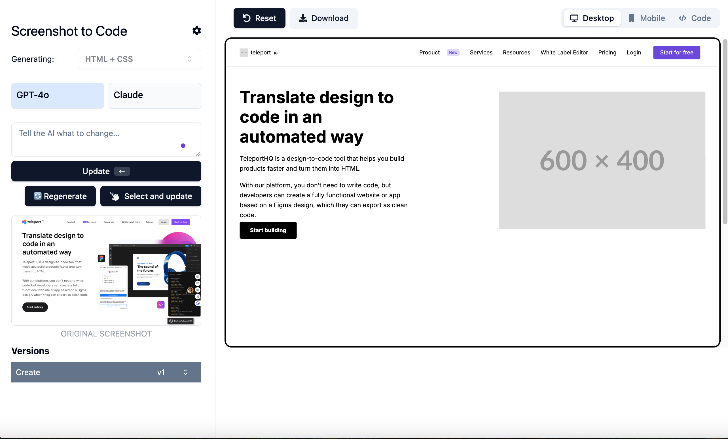Click Login in preview navbar
The image size is (728, 439).
(x=634, y=52)
